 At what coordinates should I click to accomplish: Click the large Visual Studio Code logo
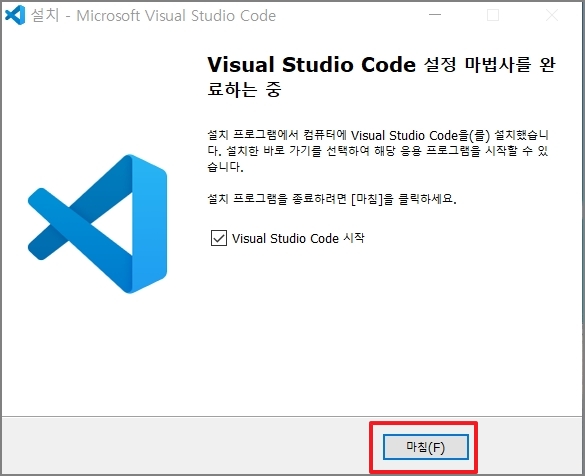click(x=98, y=224)
